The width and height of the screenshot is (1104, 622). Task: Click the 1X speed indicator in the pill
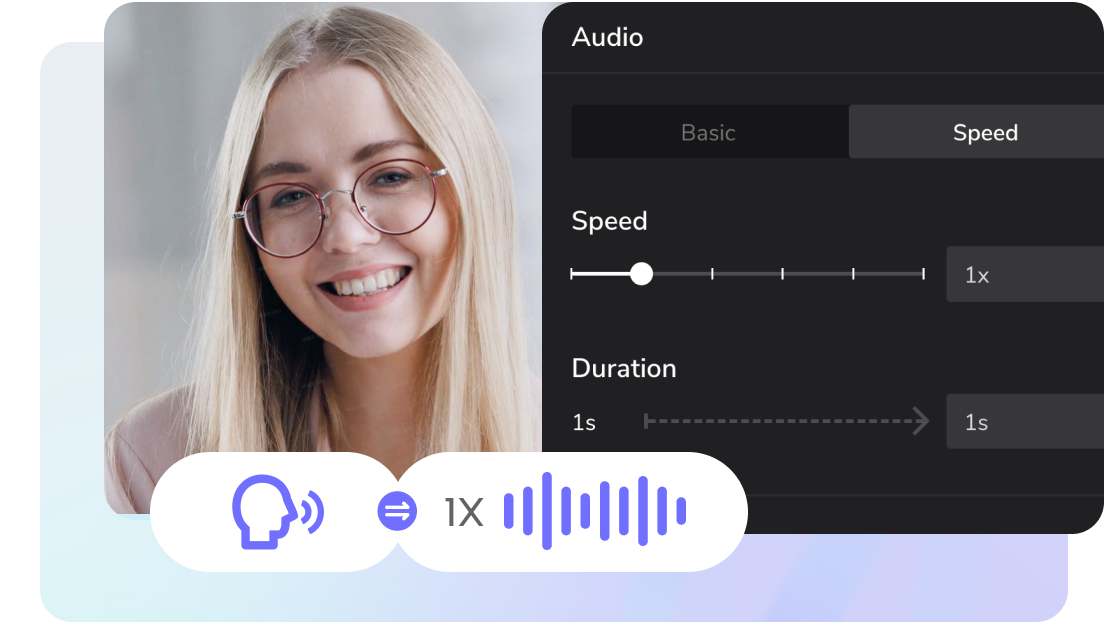click(x=462, y=511)
